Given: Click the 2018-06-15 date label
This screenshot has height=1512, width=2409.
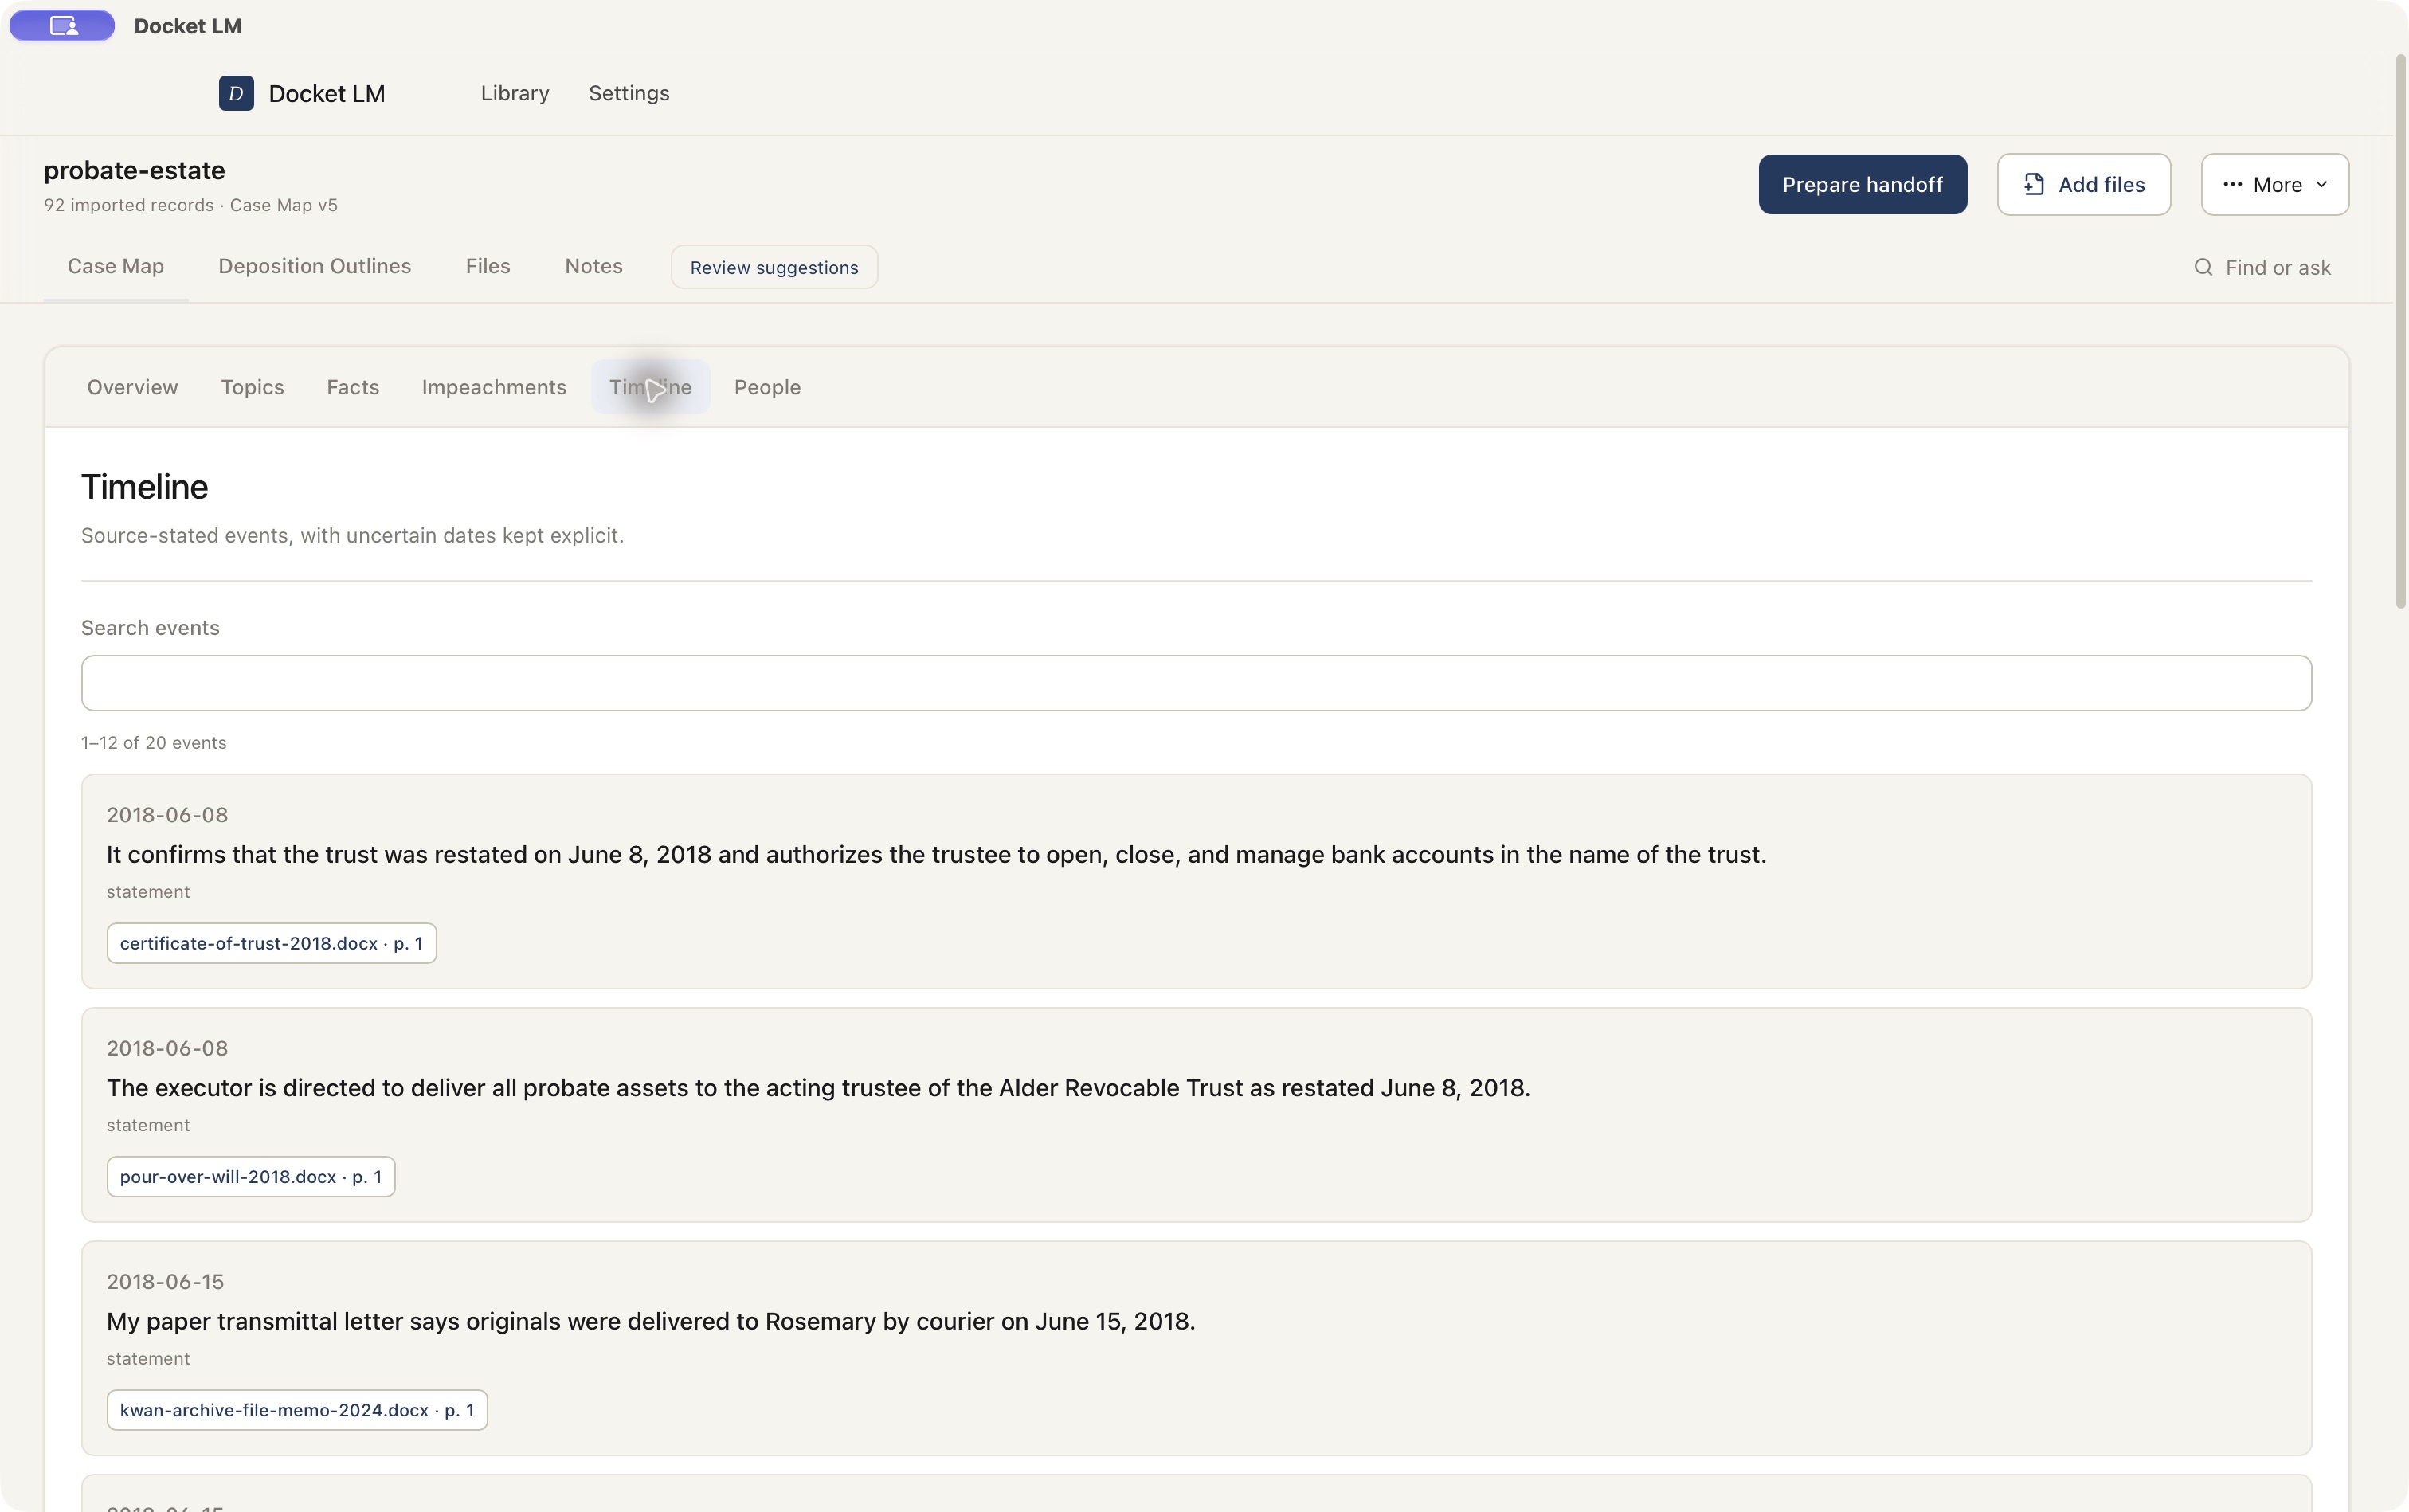Looking at the screenshot, I should 165,1281.
